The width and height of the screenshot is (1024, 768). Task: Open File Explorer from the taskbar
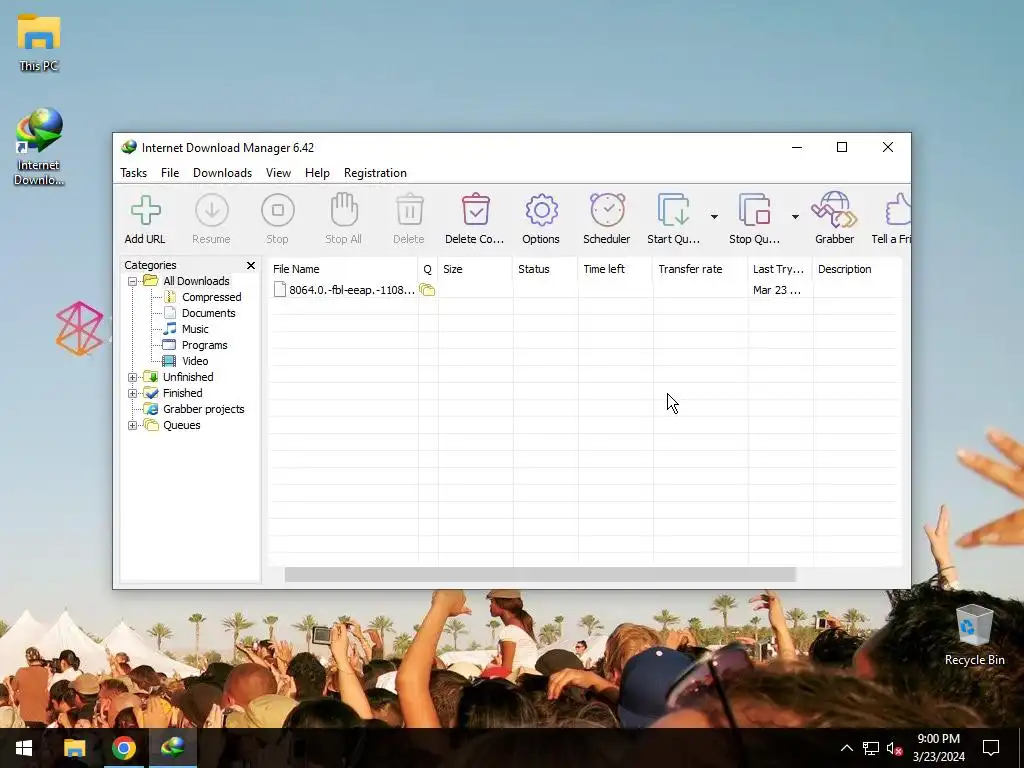[74, 748]
